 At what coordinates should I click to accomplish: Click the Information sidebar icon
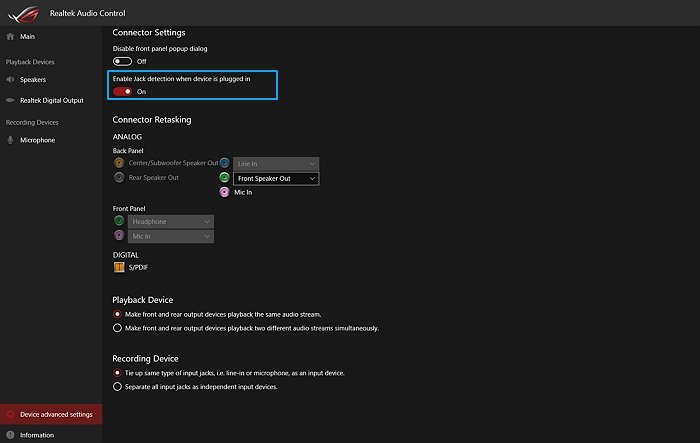click(10, 435)
